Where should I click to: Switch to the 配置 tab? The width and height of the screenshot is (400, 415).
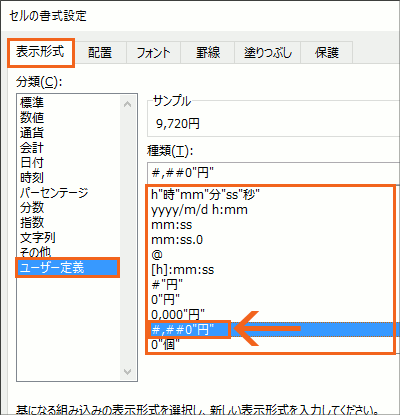coord(100,52)
